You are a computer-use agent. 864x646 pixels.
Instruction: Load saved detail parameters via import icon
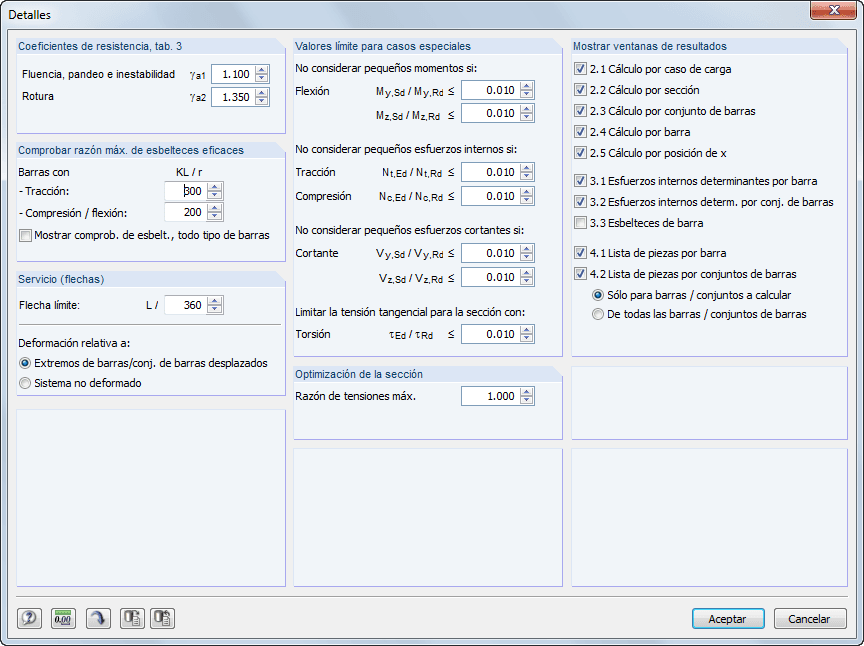point(163,618)
